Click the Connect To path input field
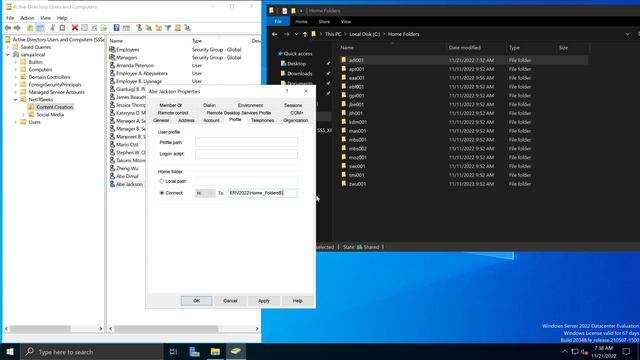The image size is (640, 360). point(262,193)
